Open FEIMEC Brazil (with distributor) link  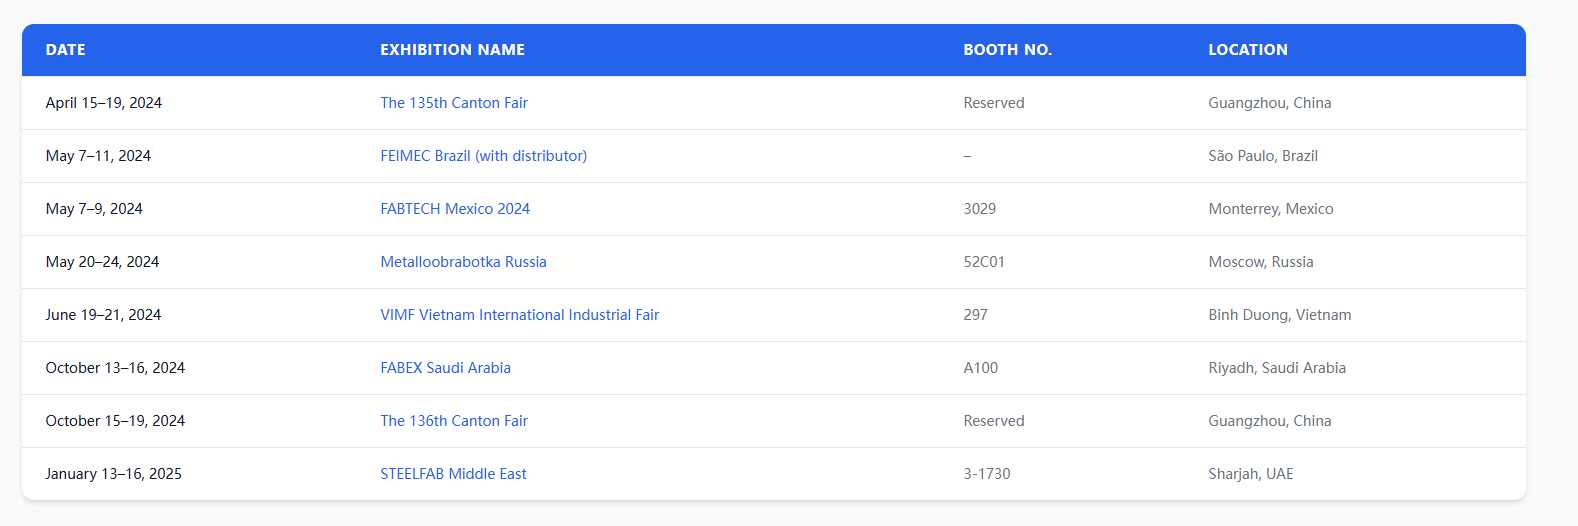pyautogui.click(x=484, y=156)
